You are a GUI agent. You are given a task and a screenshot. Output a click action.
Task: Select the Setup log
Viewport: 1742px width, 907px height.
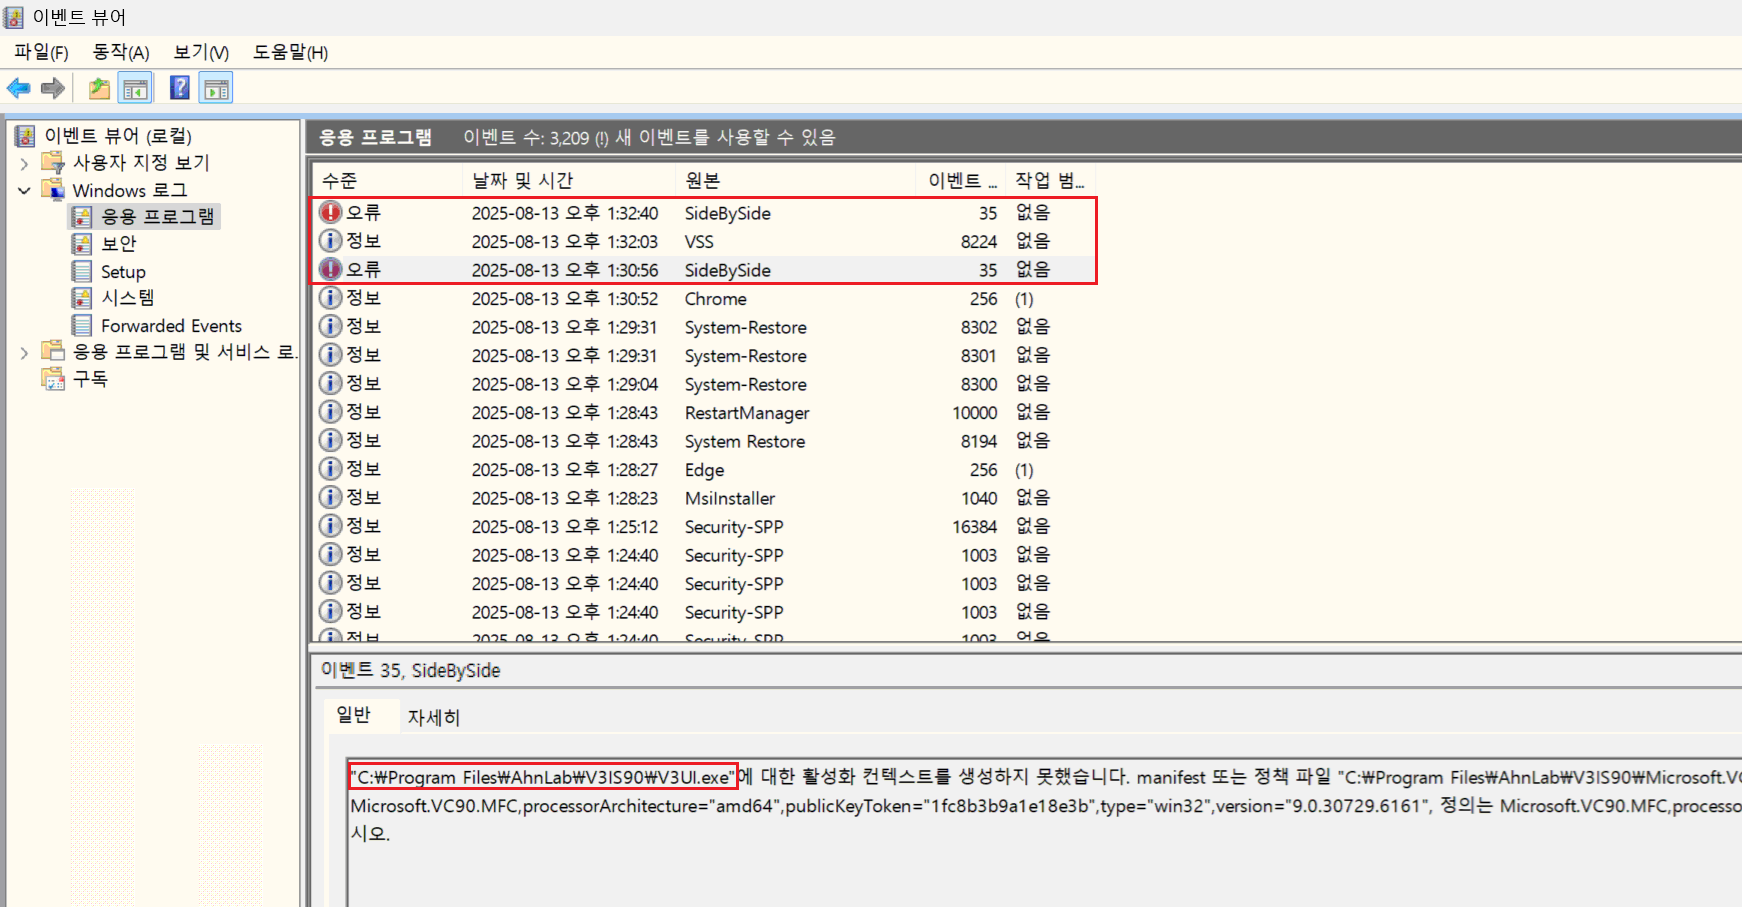tap(123, 272)
